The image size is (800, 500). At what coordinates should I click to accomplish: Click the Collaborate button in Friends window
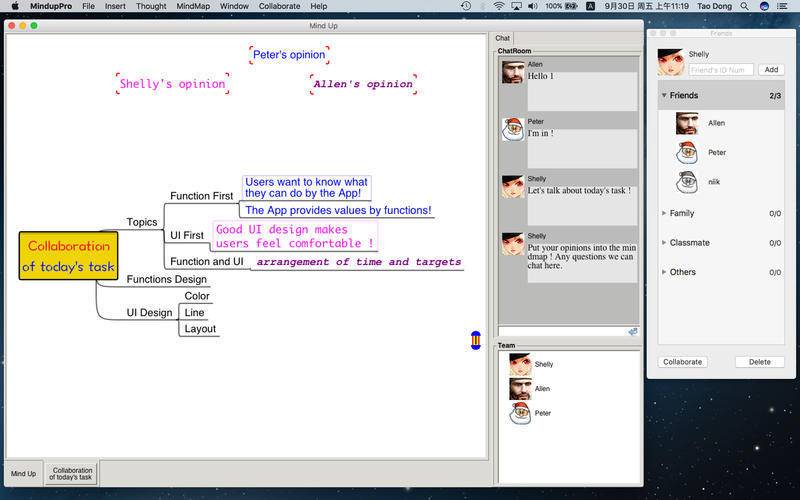point(682,362)
